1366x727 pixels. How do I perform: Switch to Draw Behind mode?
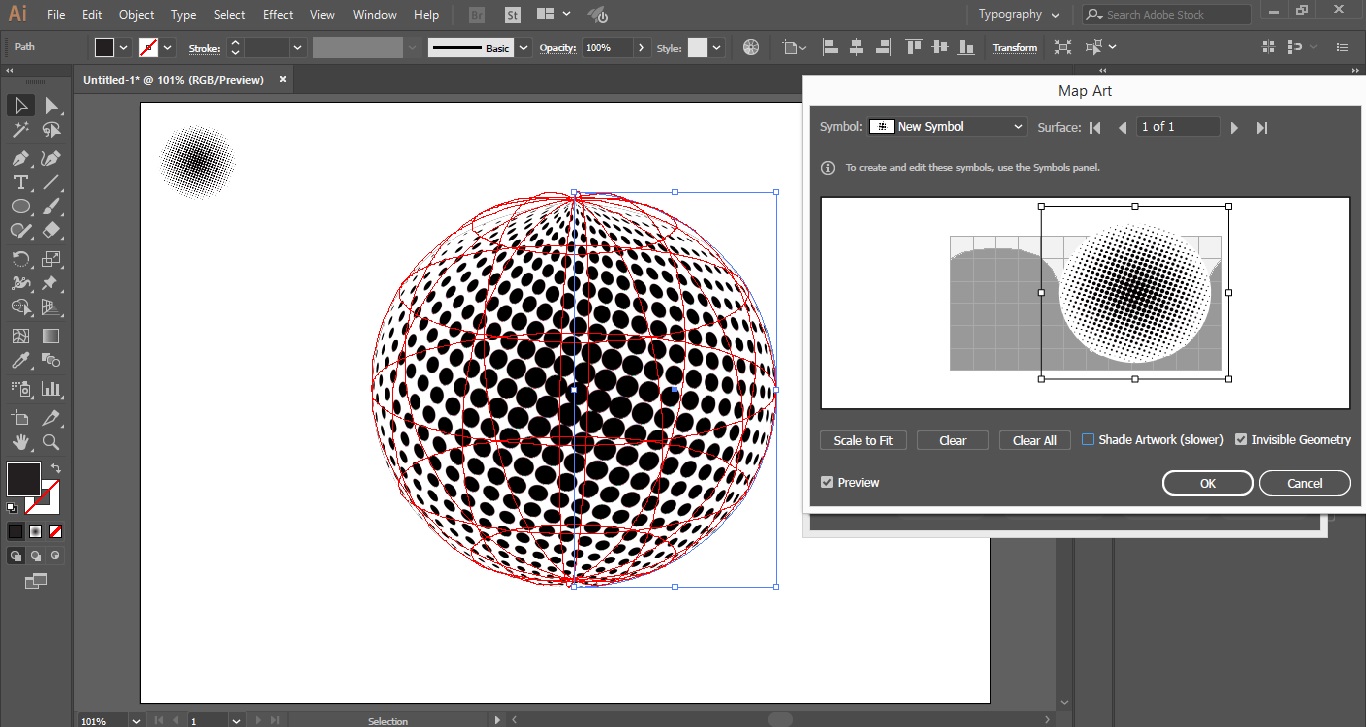[x=36, y=556]
